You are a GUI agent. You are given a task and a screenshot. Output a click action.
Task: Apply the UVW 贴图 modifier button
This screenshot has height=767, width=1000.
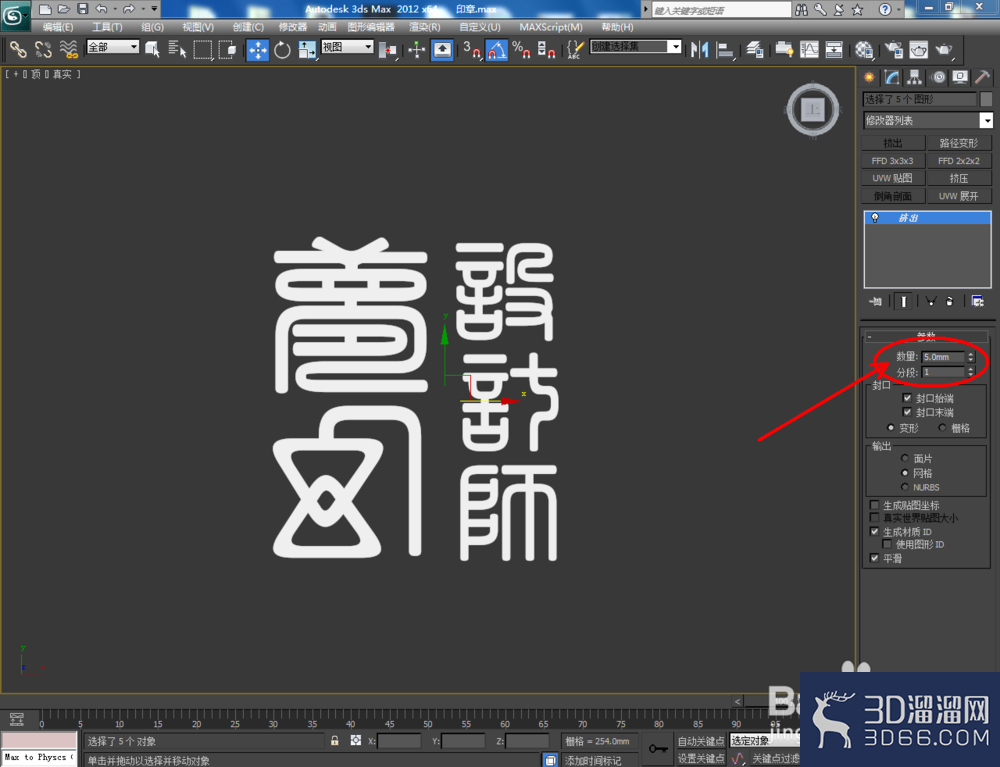pyautogui.click(x=893, y=178)
